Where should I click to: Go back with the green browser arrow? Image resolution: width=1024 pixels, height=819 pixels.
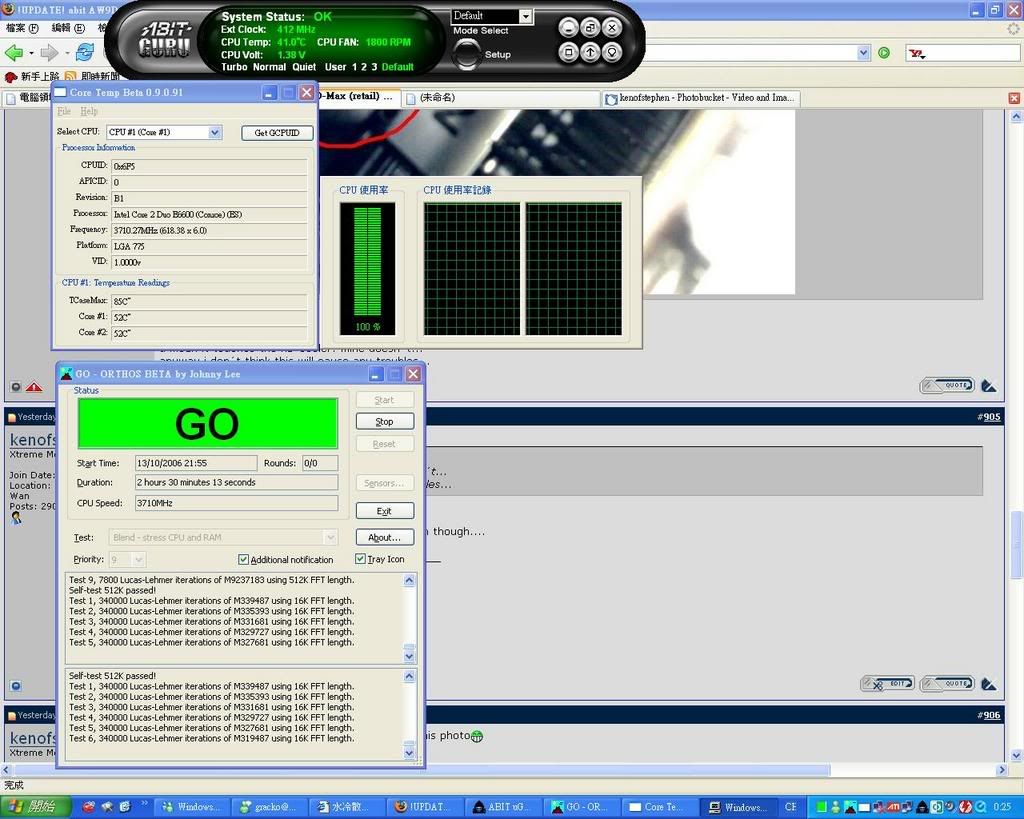[x=14, y=52]
